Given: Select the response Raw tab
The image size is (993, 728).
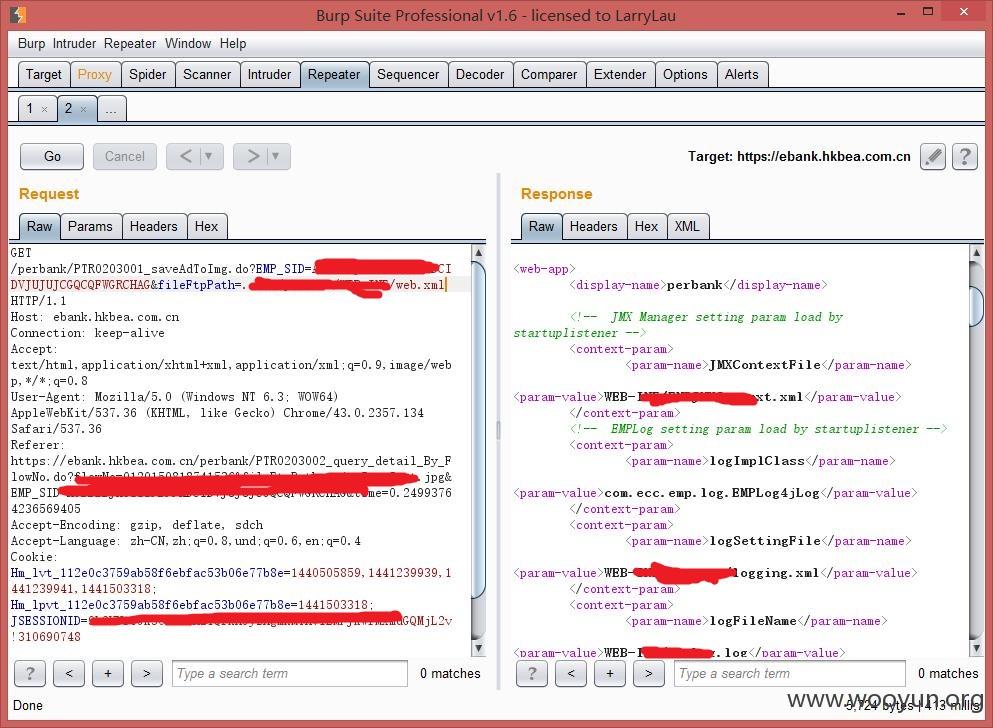Looking at the screenshot, I should coord(541,227).
